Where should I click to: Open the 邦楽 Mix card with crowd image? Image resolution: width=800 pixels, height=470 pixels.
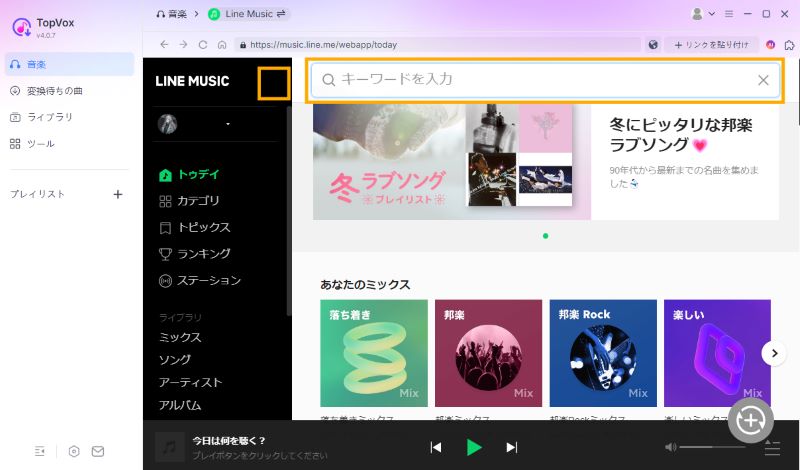[x=488, y=353]
